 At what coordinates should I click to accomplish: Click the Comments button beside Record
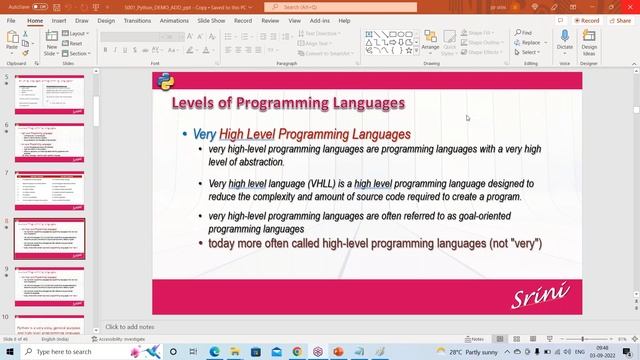pos(561,21)
